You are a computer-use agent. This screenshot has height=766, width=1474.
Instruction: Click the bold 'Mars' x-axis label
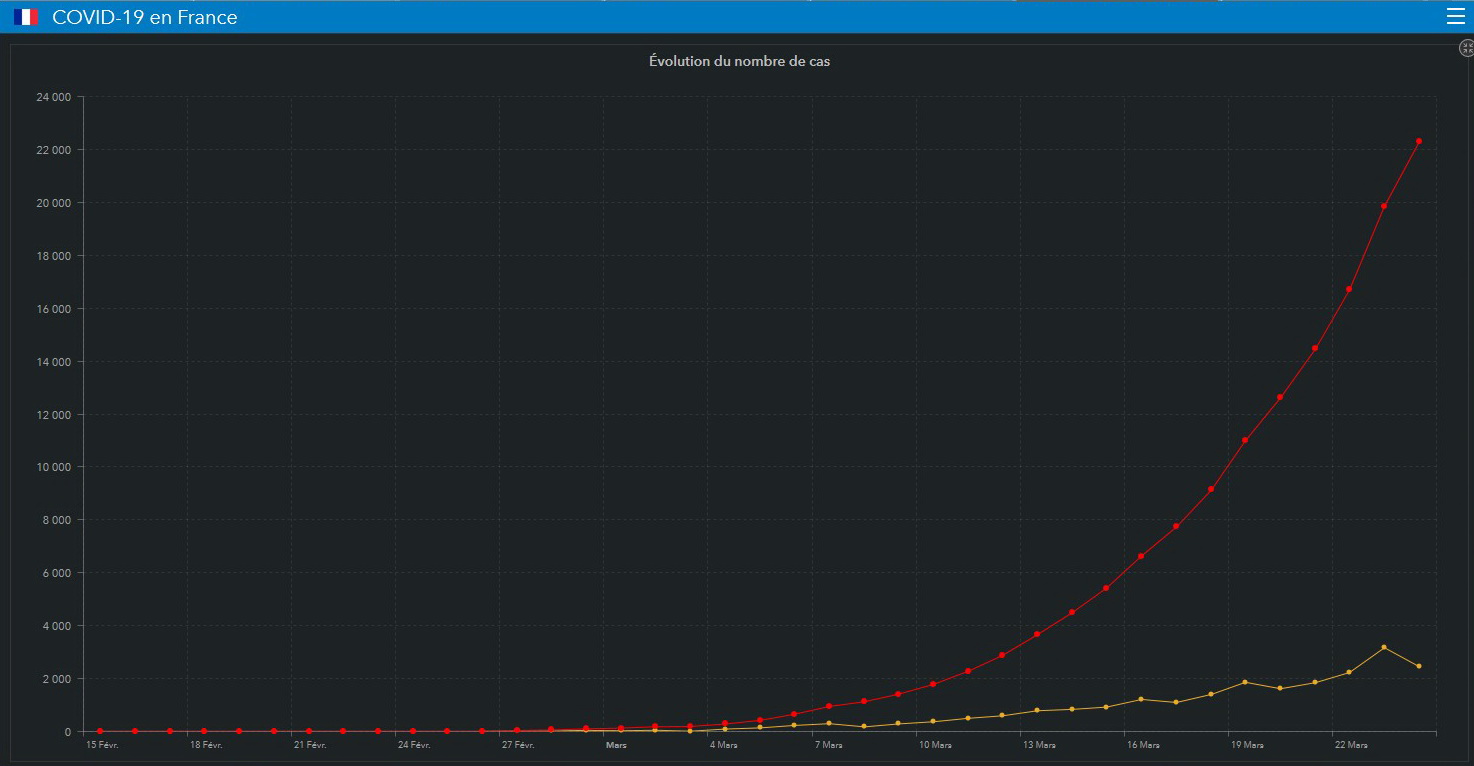click(x=617, y=745)
